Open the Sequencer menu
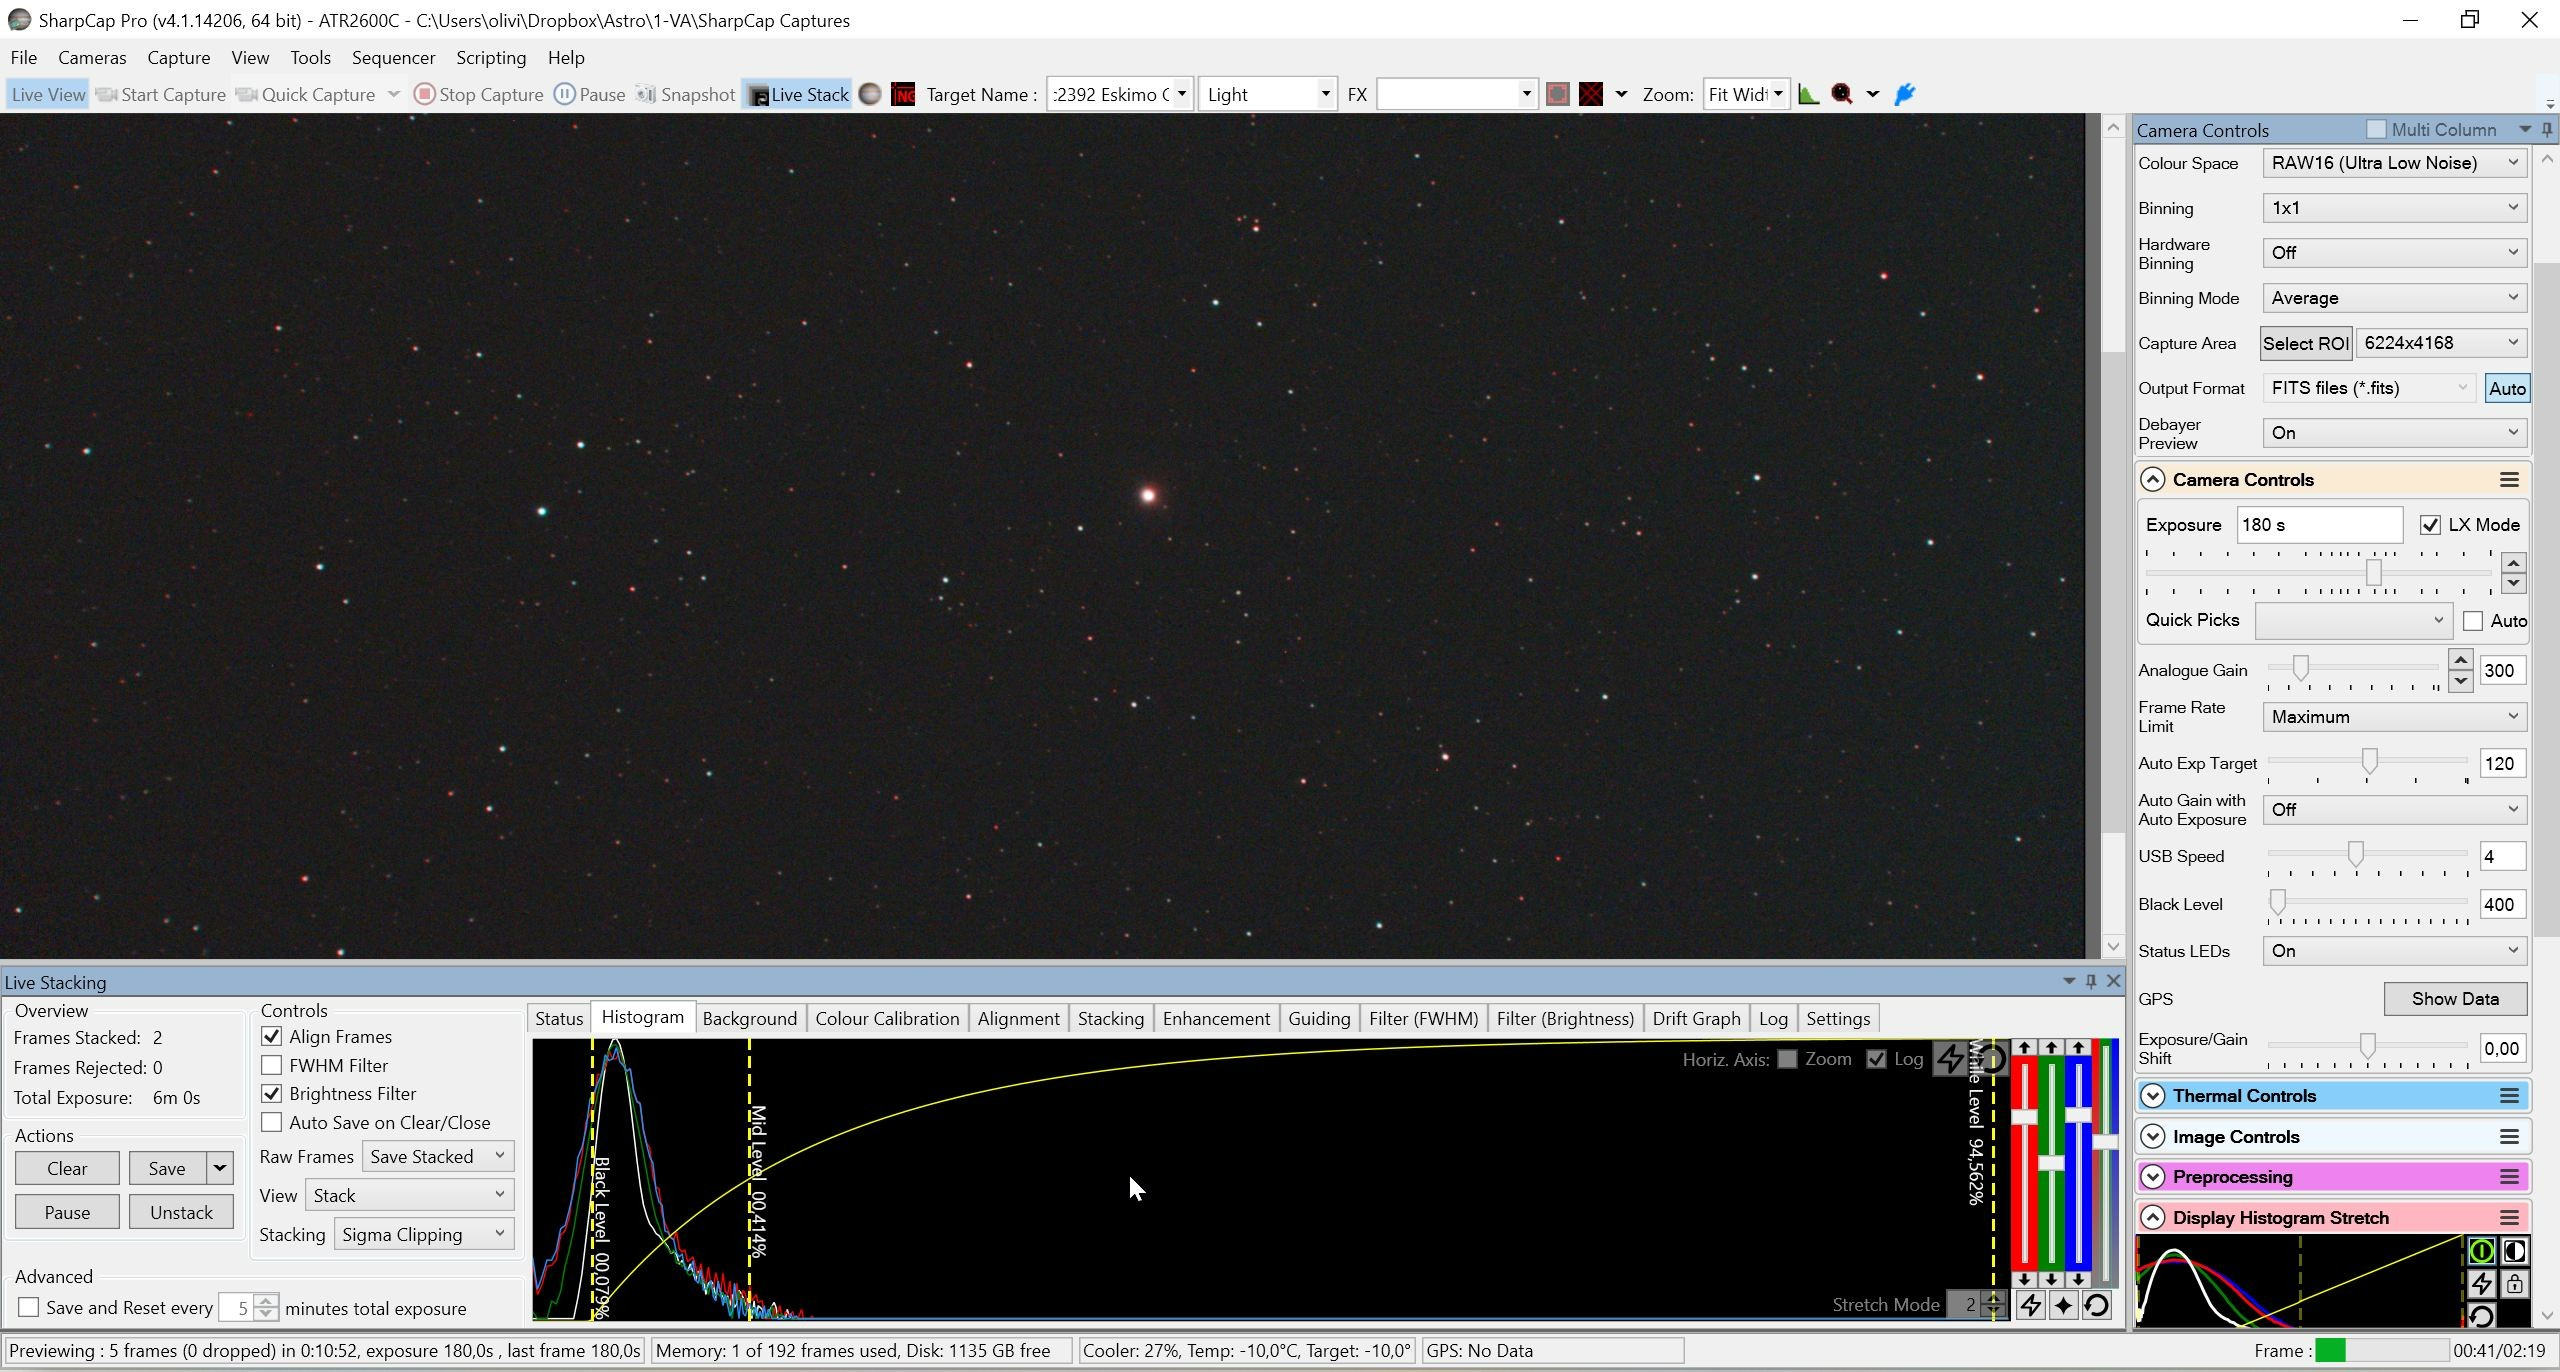 393,58
